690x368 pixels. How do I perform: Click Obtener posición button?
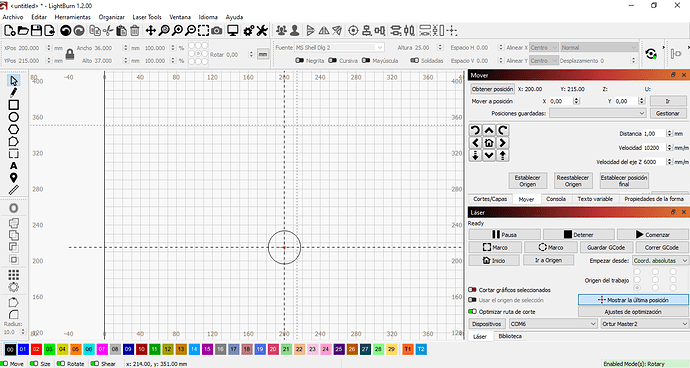[x=492, y=89]
